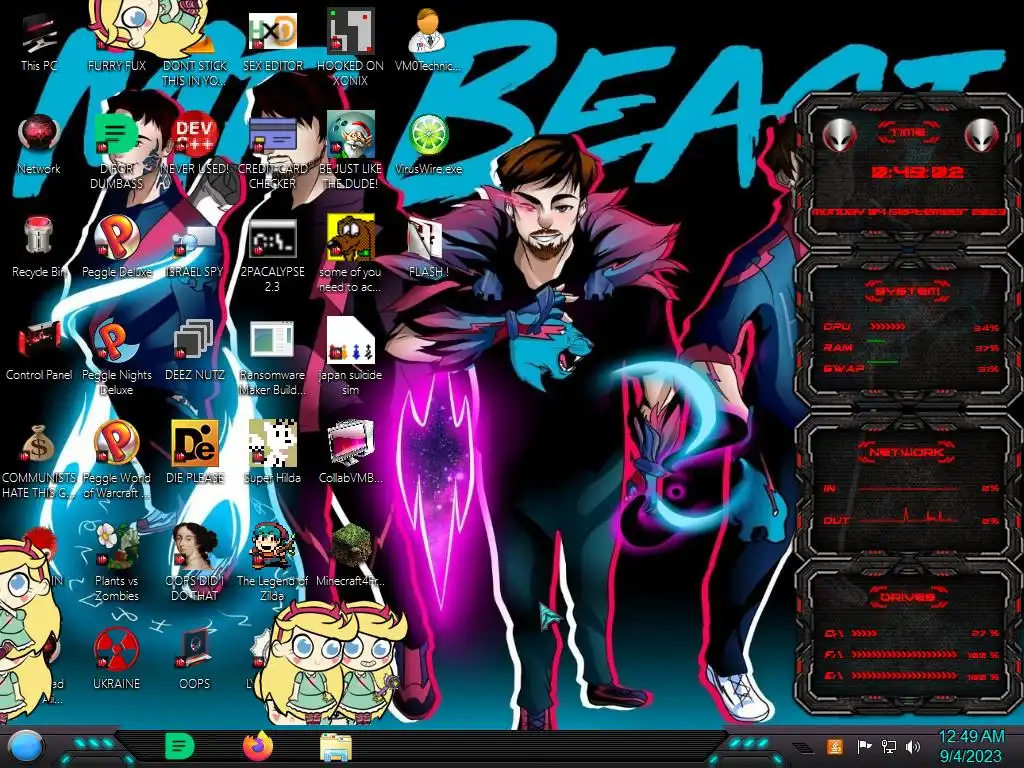Click the network IN traffic graph
The height and width of the screenshot is (768, 1024).
908,488
